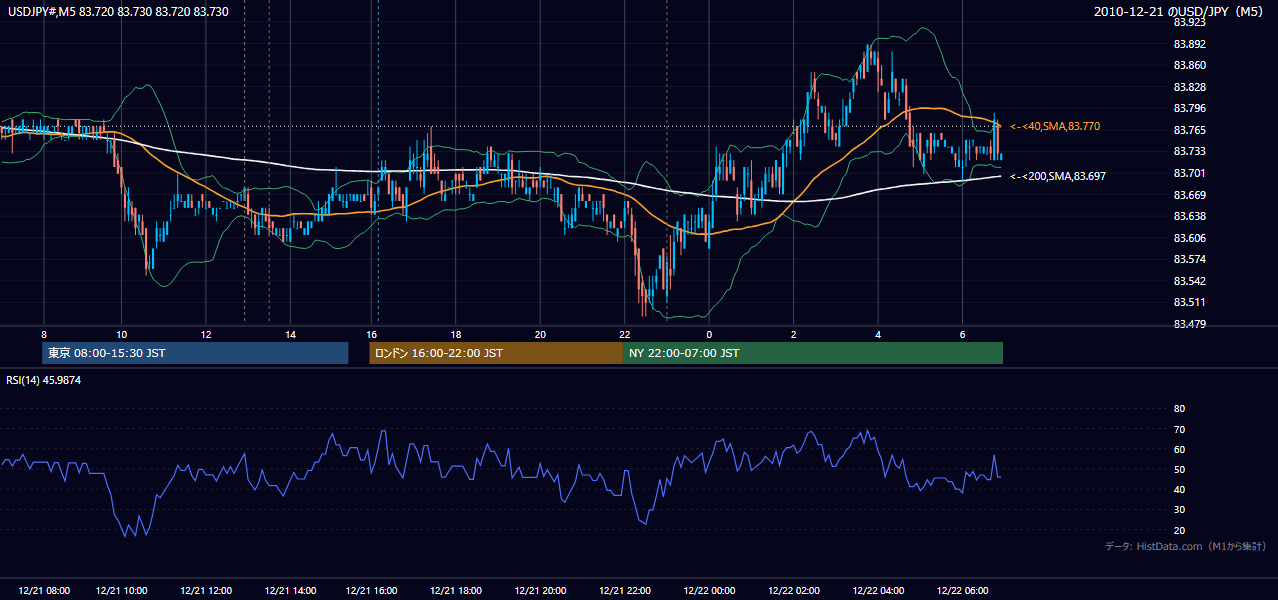
Task: Click price axis value 83.701
Action: [x=1190, y=173]
